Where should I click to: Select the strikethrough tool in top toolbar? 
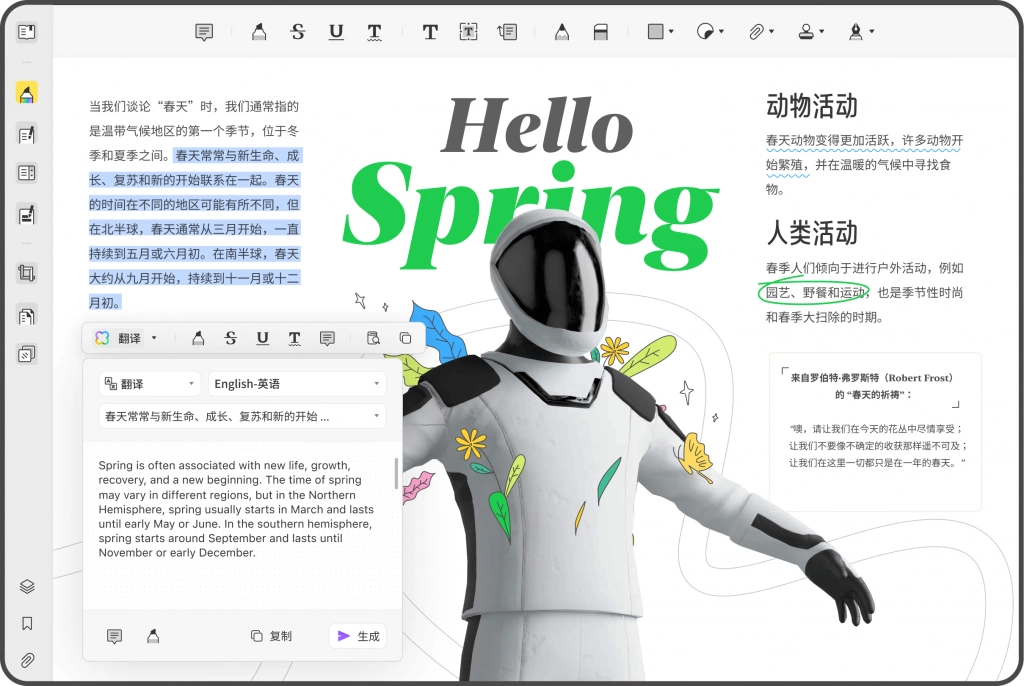tap(298, 31)
